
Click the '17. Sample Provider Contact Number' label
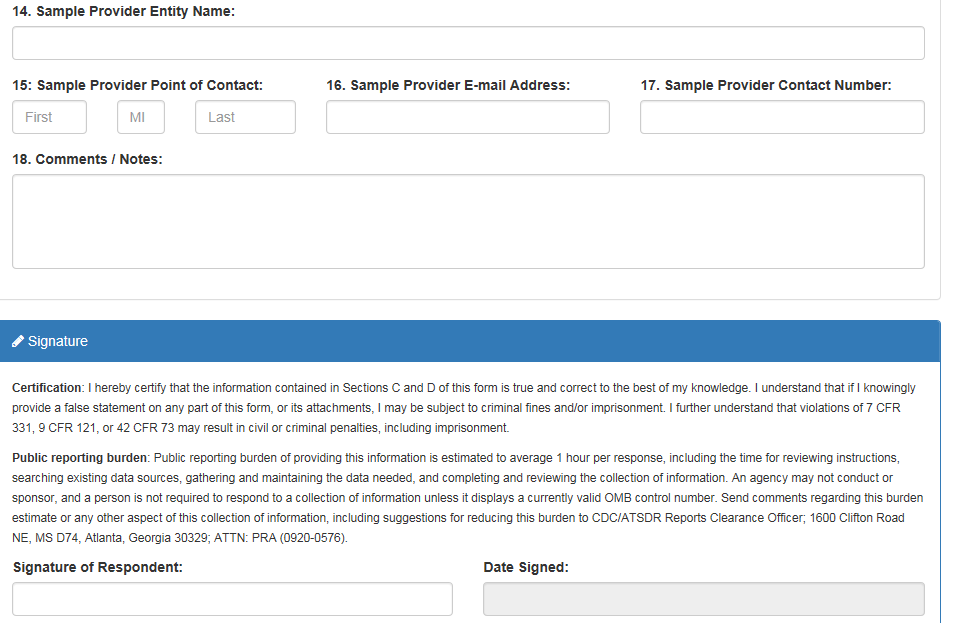click(x=766, y=85)
